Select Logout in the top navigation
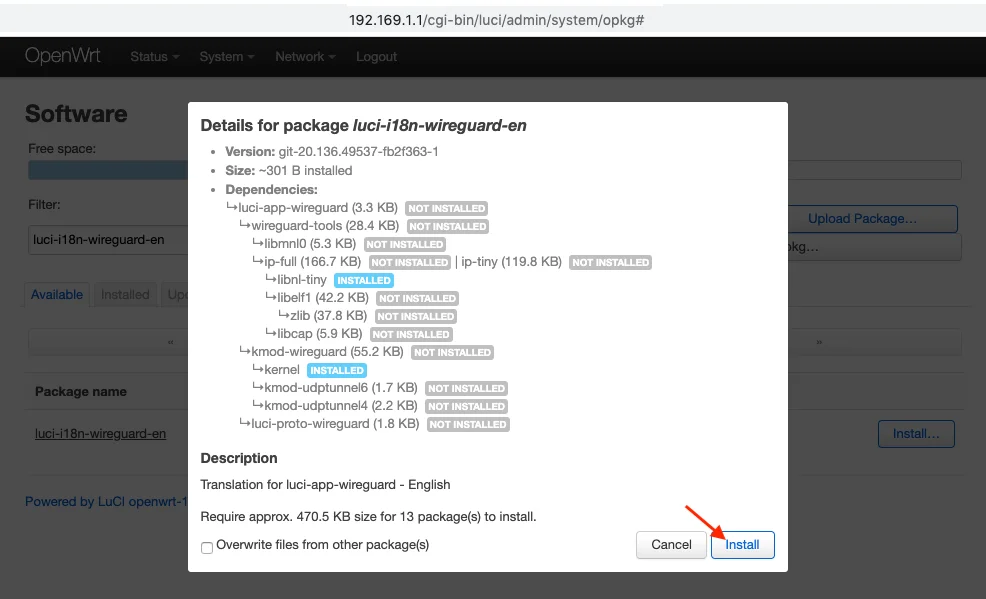The image size is (986, 599). tap(376, 57)
